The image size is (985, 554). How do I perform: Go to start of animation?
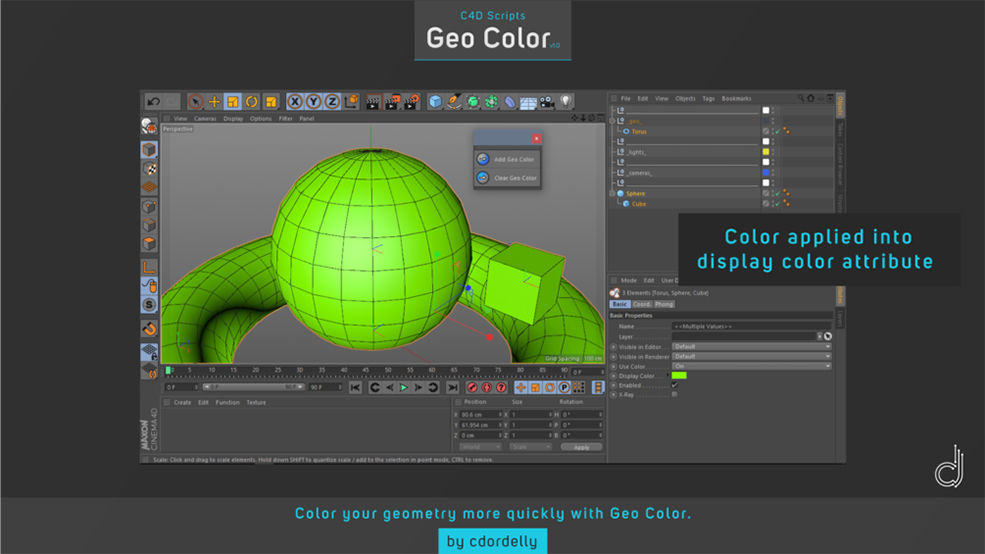(x=355, y=388)
